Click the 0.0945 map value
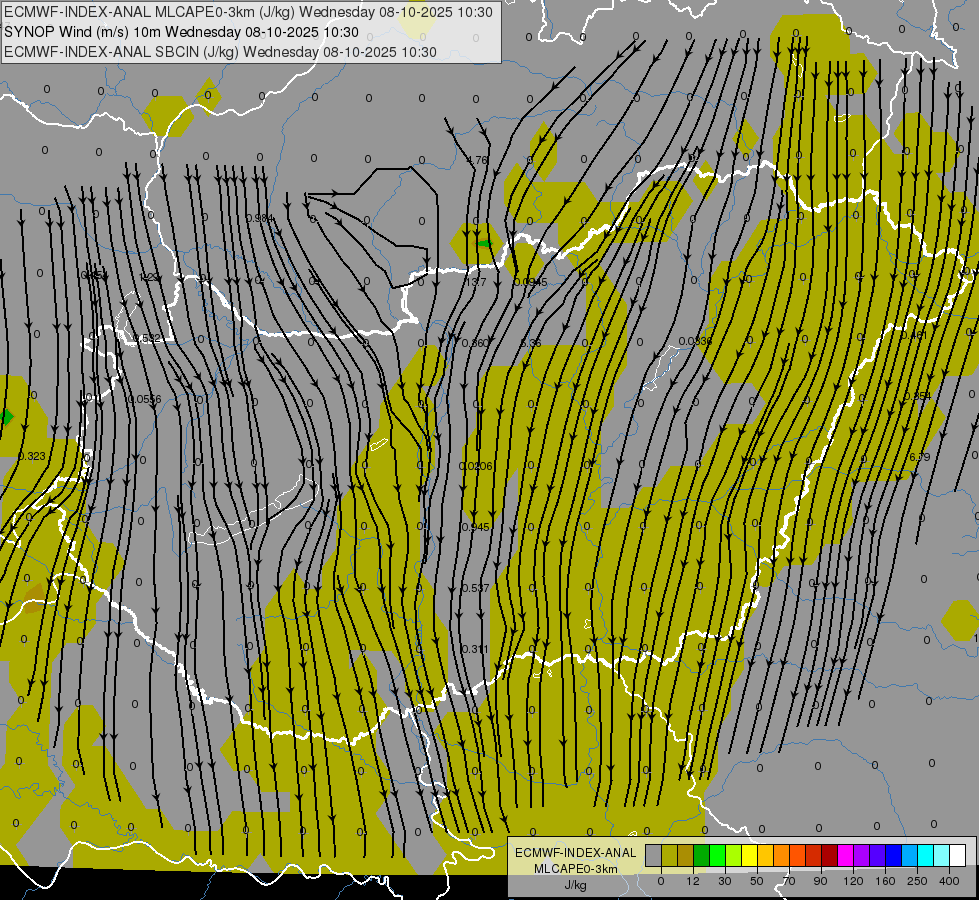979x900 pixels. 530,282
